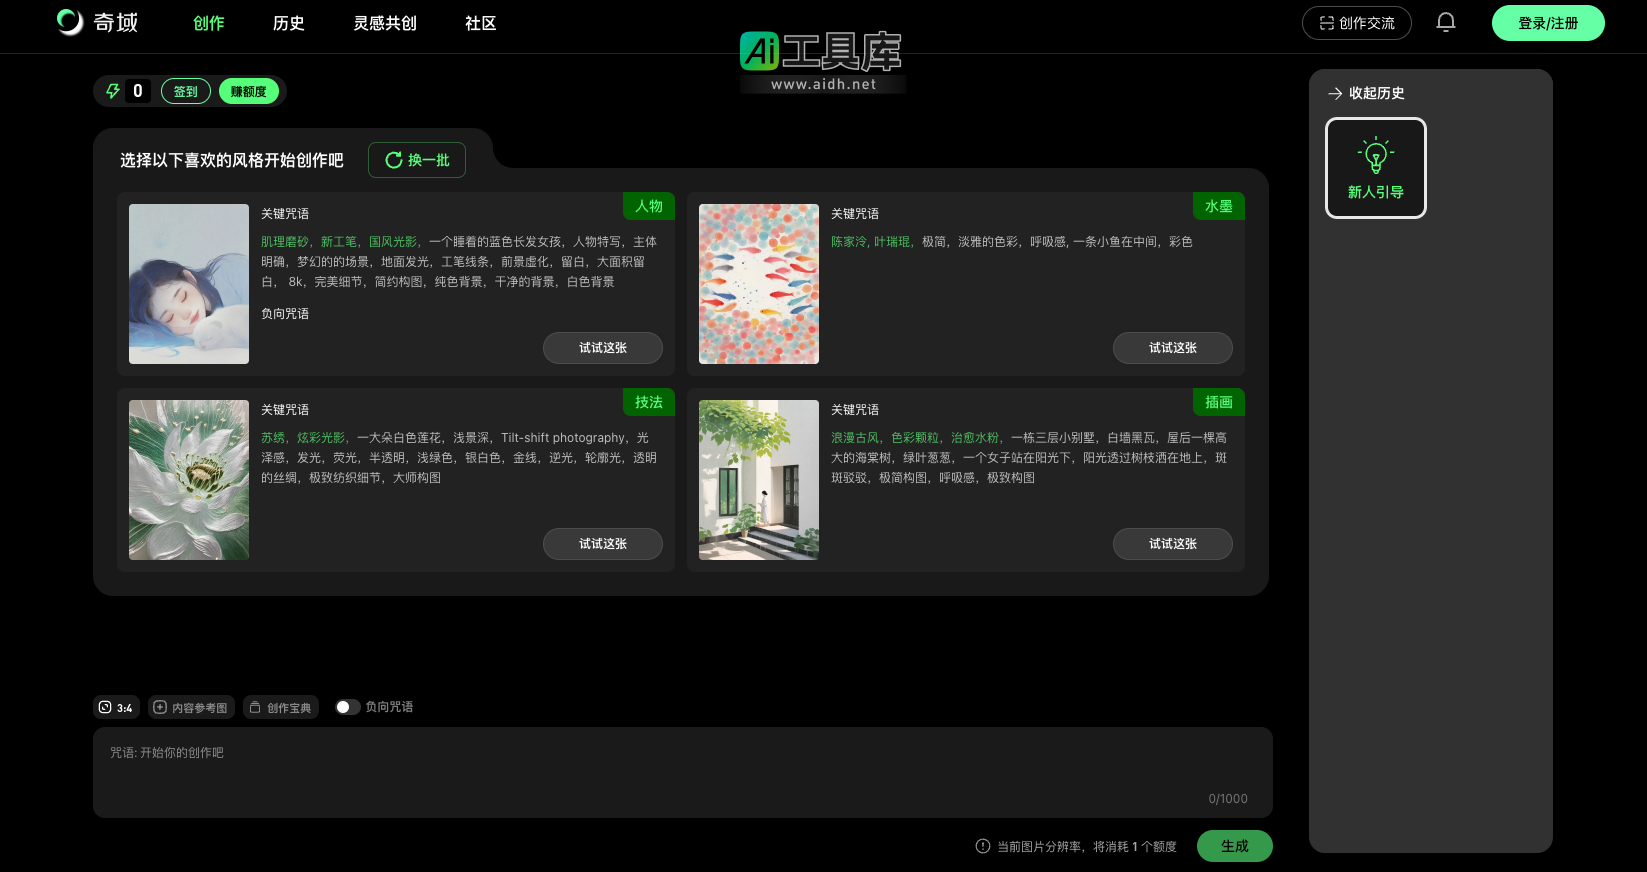Screen dimensions: 1647x872
Task: Click the prompt text input area
Action: 683,772
